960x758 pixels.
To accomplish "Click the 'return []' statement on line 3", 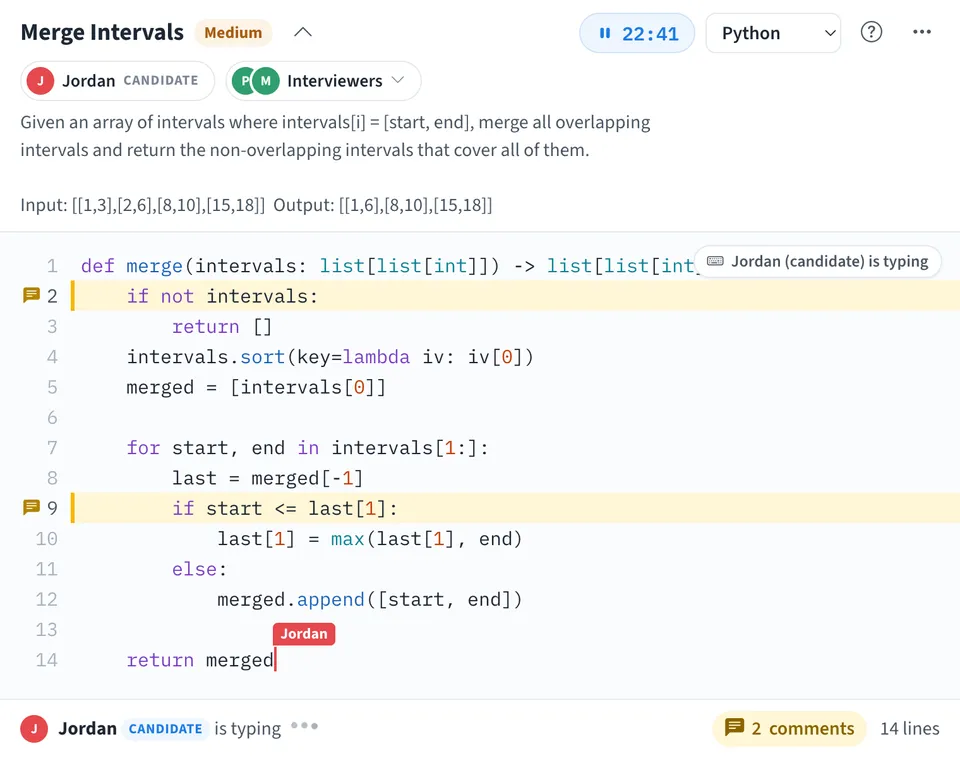I will (222, 327).
